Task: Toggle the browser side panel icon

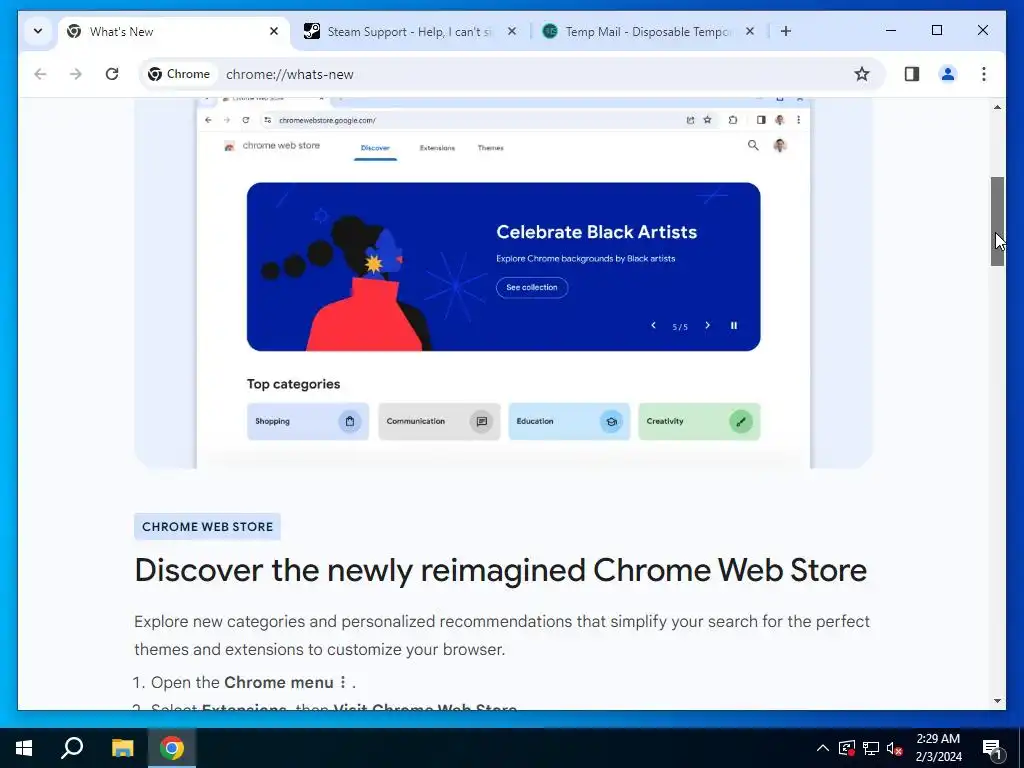Action: tap(912, 74)
